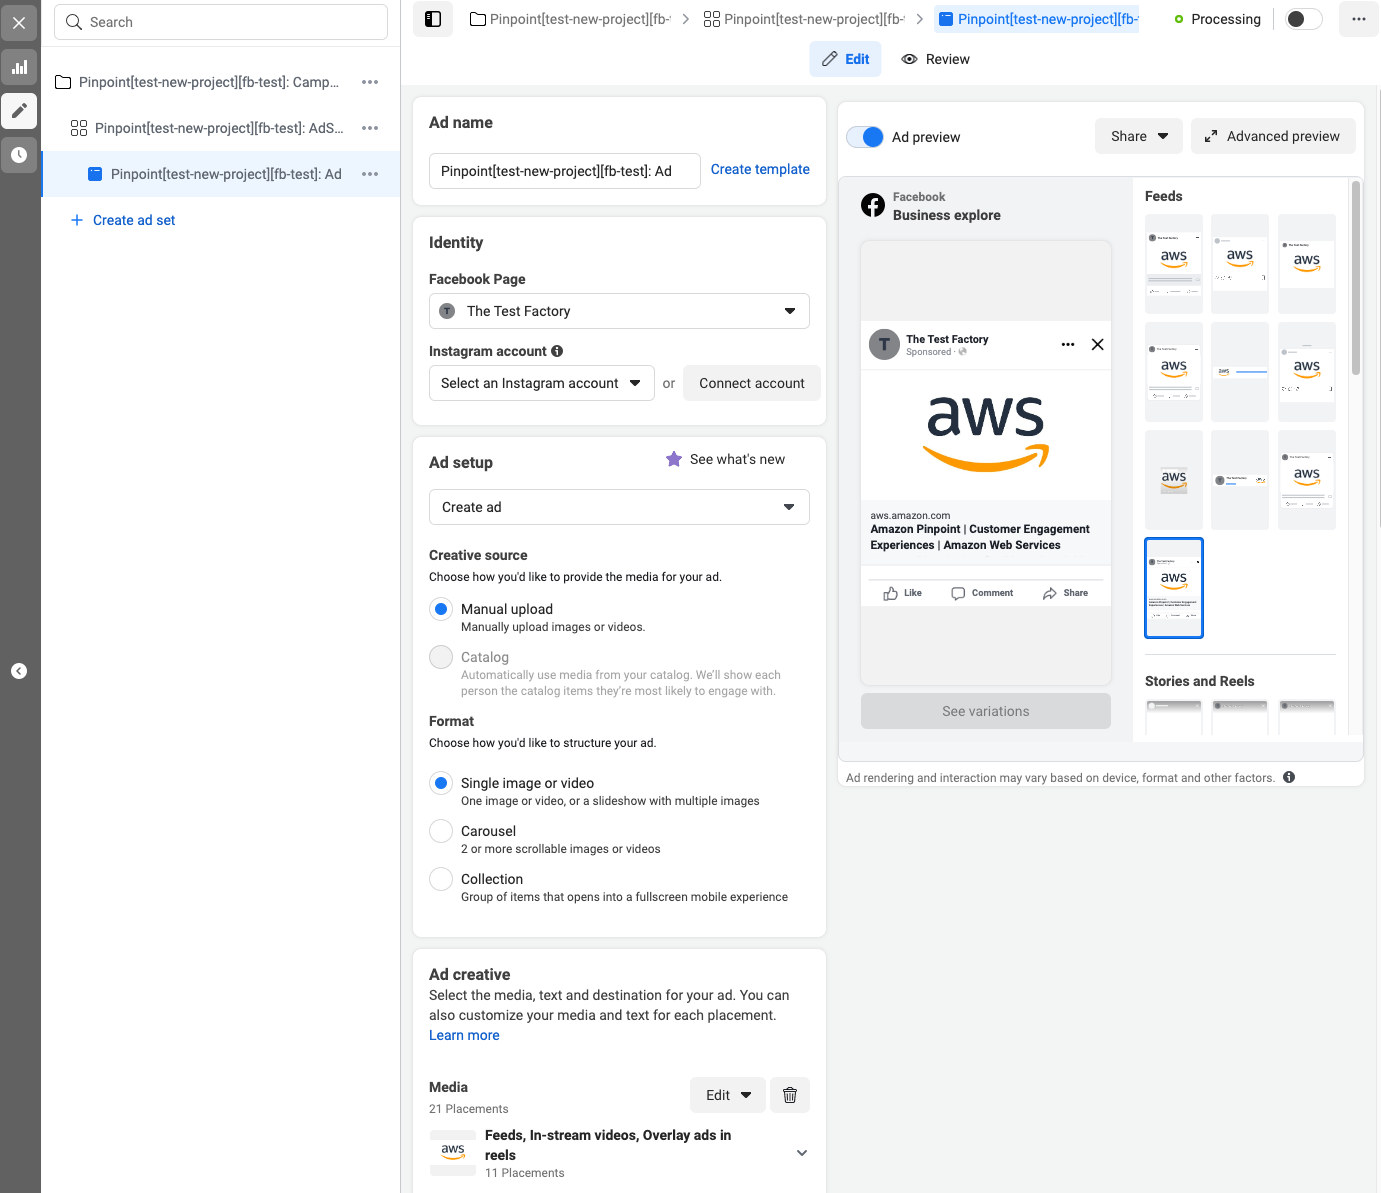Image resolution: width=1381 pixels, height=1193 pixels.
Task: Select campaign row in left tree
Action: 208,82
